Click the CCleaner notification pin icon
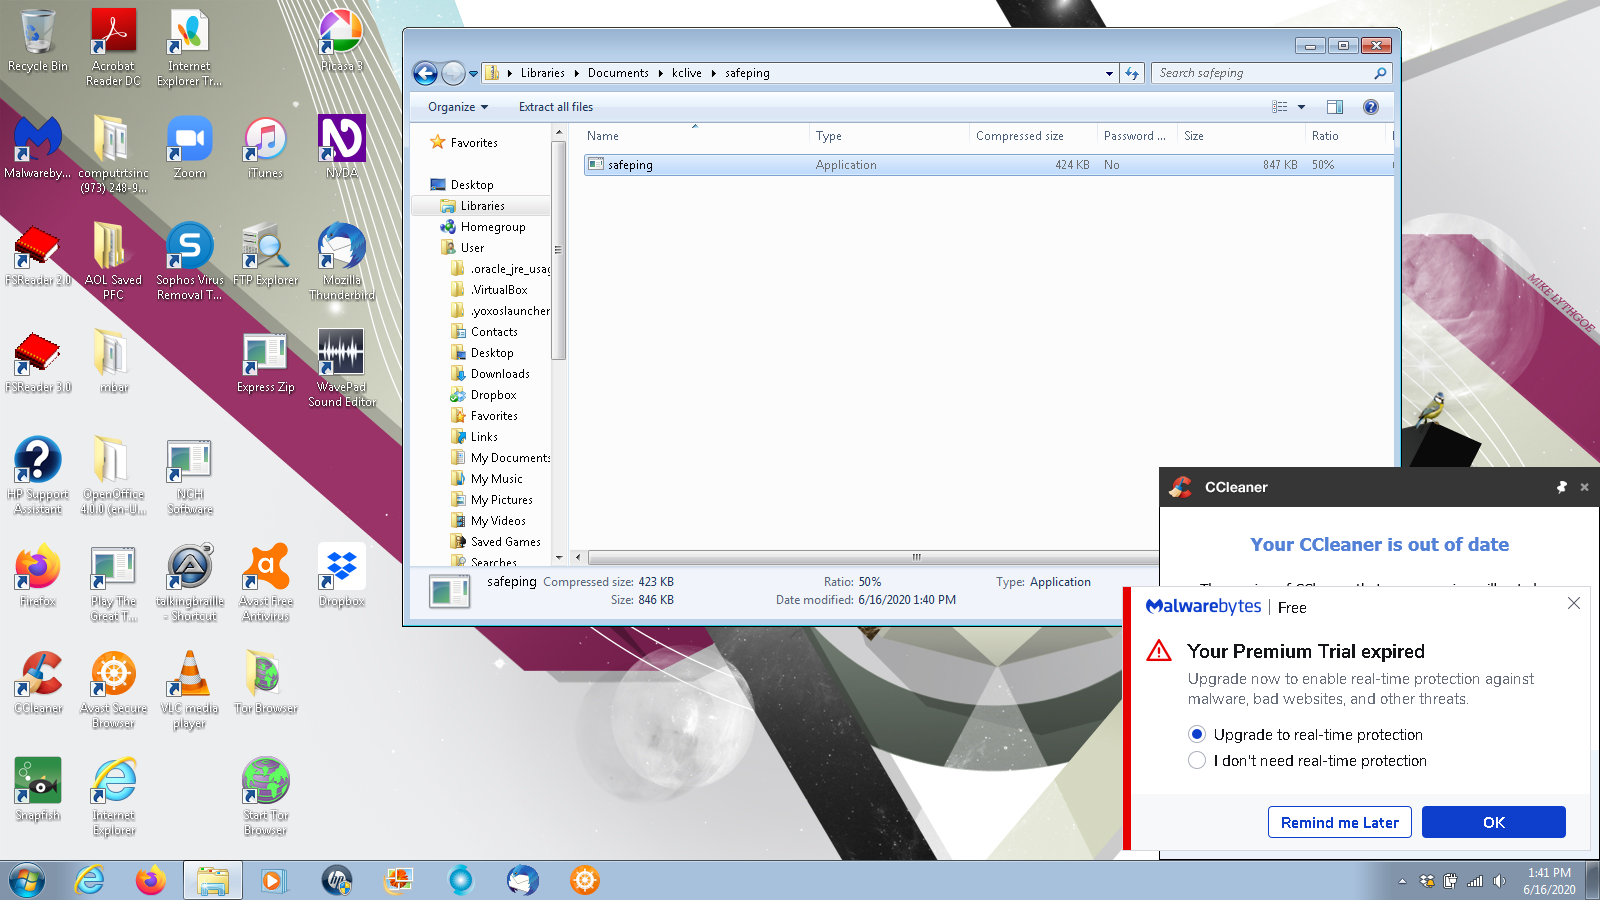Viewport: 1600px width, 900px height. [x=1561, y=487]
